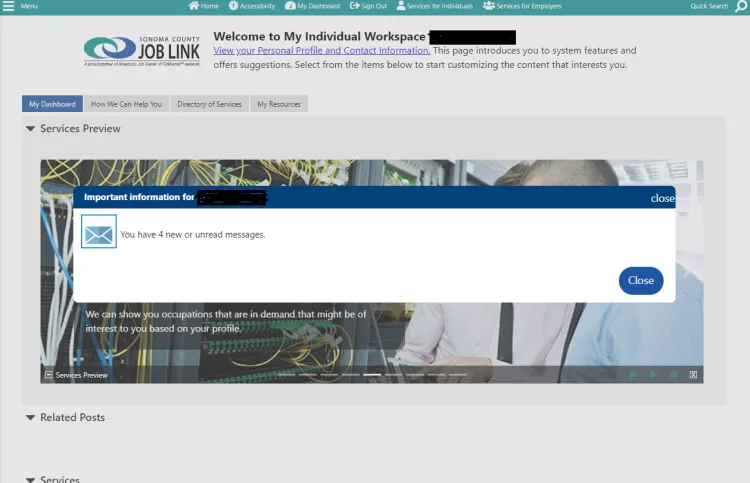Close the slideshow with the X box icon
Image resolution: width=750 pixels, height=483 pixels.
(x=693, y=374)
